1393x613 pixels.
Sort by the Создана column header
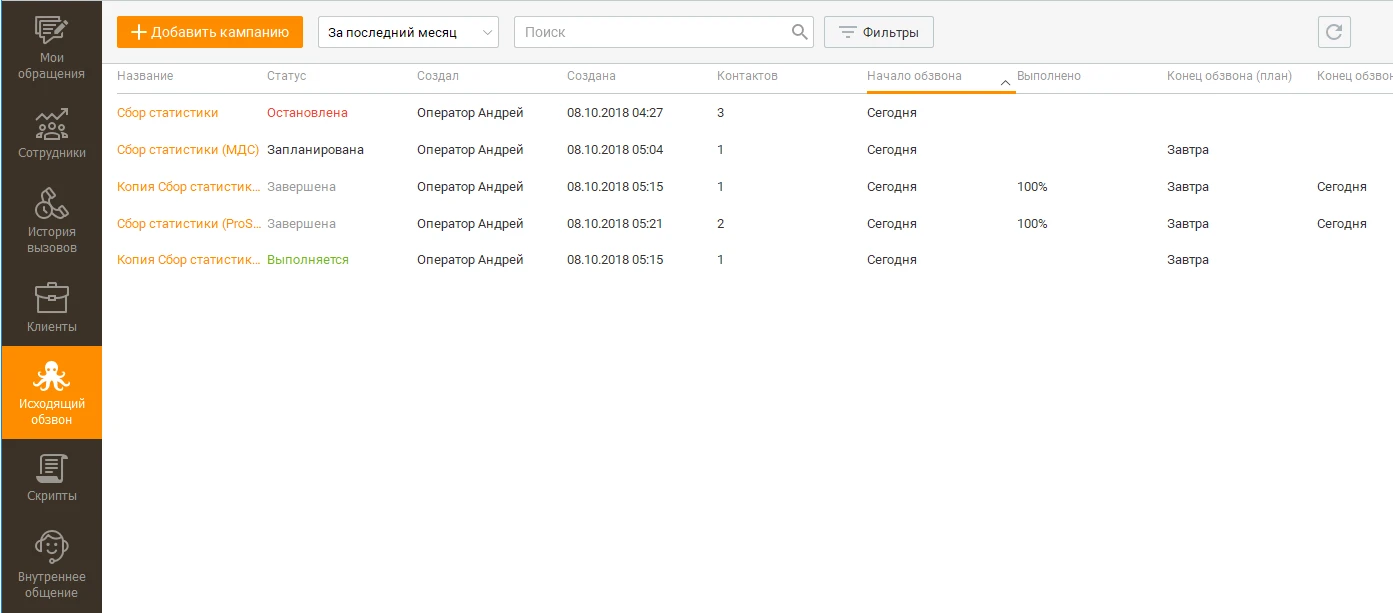coord(591,76)
